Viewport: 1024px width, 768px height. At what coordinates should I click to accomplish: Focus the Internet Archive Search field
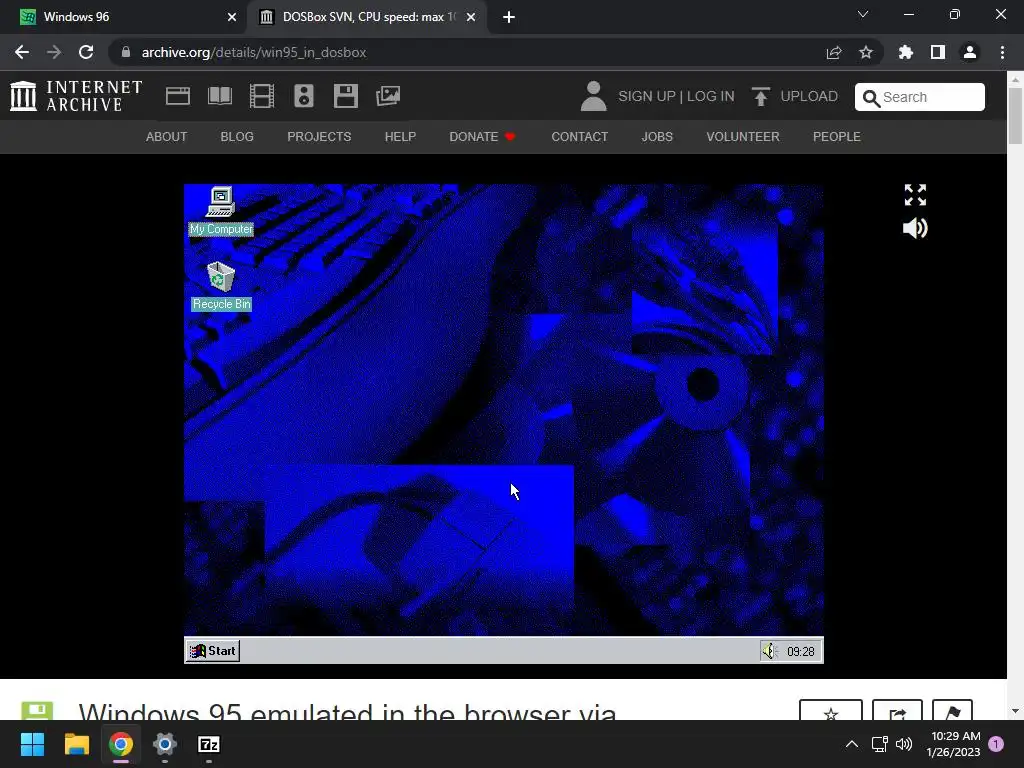tap(920, 97)
